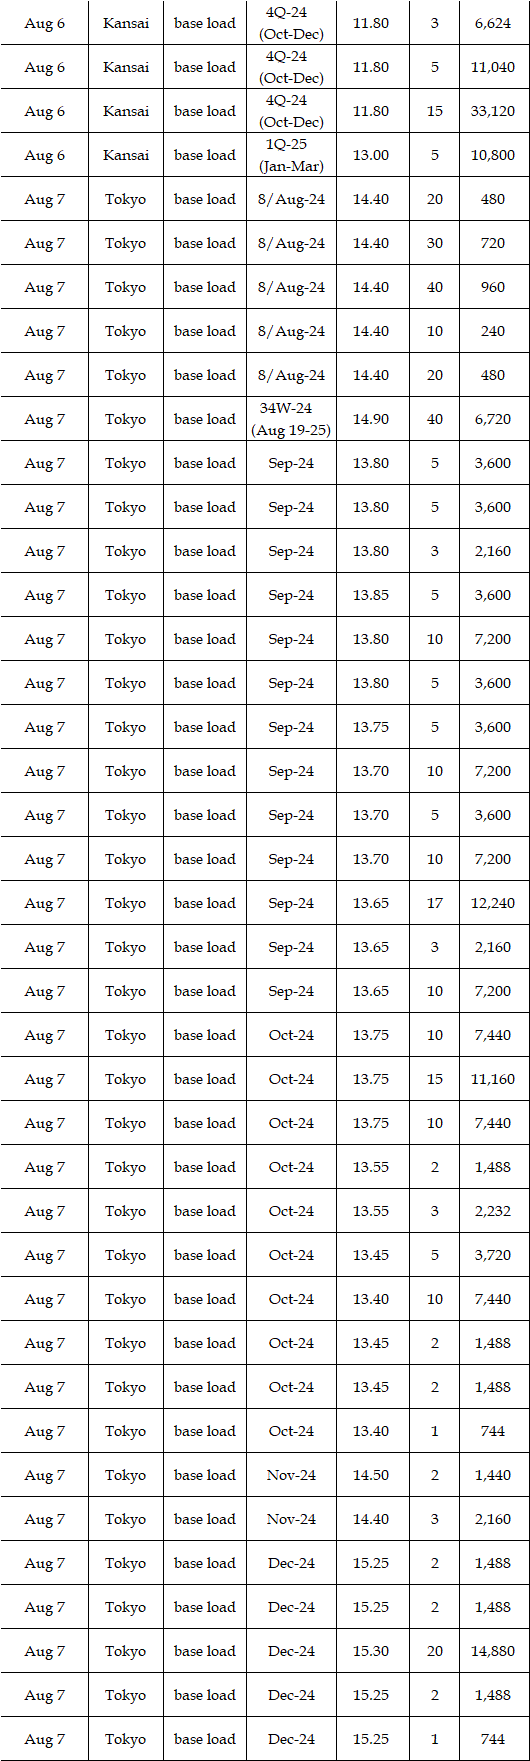
Task: Click the 13.00 price cell
Action: [x=372, y=155]
